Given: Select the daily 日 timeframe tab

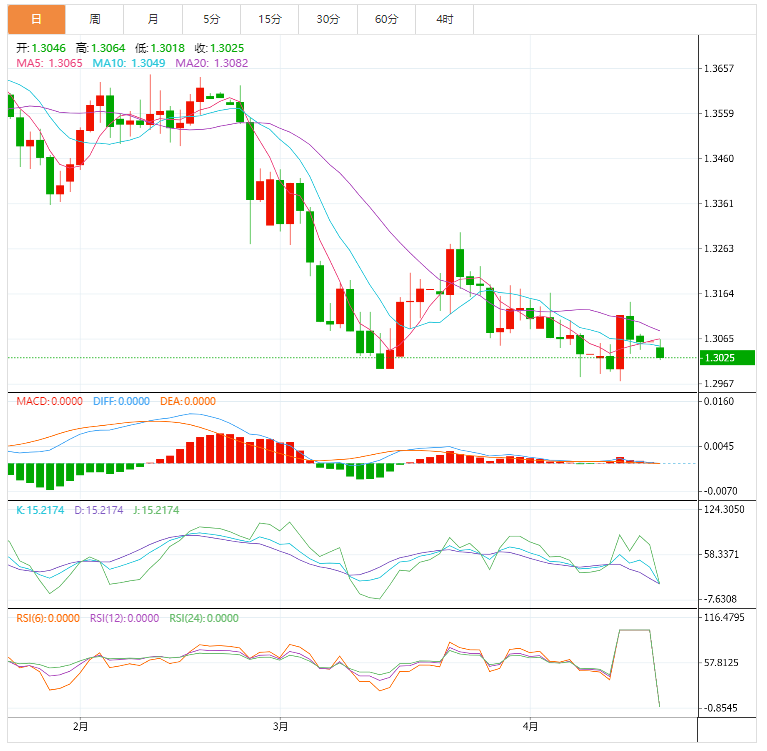Looking at the screenshot, I should coord(36,19).
